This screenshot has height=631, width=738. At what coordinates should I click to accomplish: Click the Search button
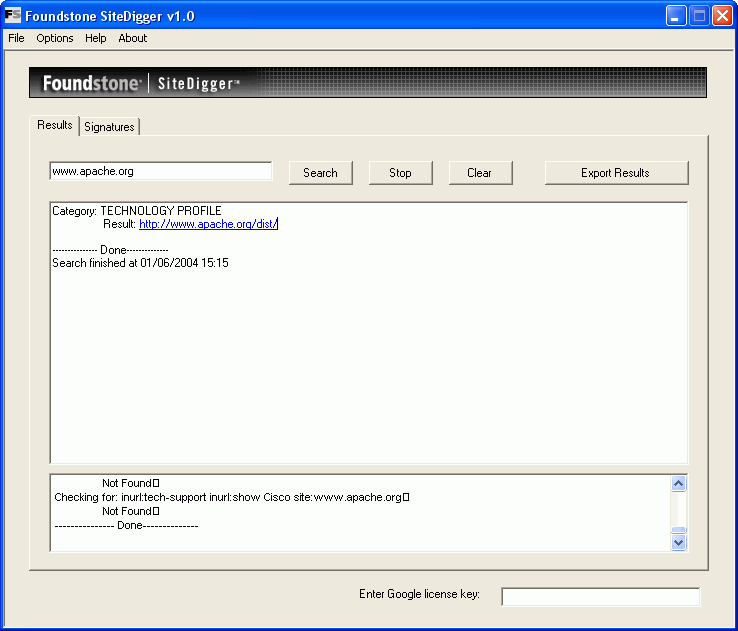coord(321,173)
